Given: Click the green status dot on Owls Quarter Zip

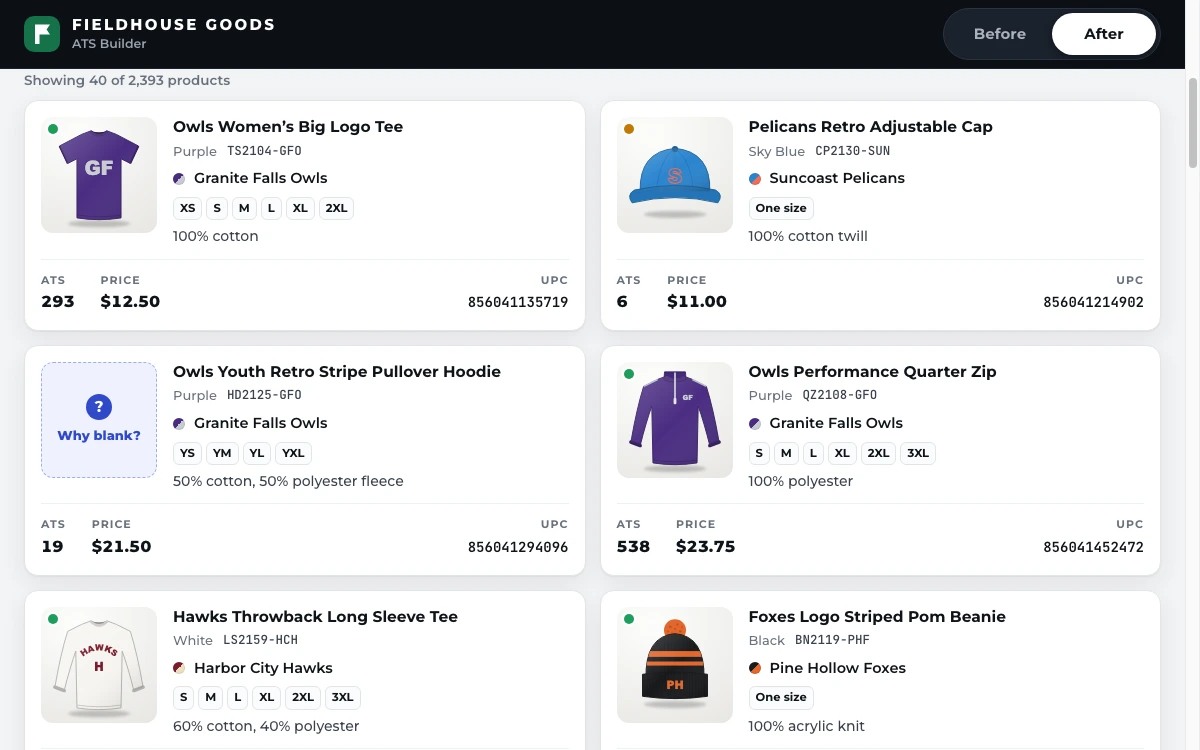Looking at the screenshot, I should [629, 374].
